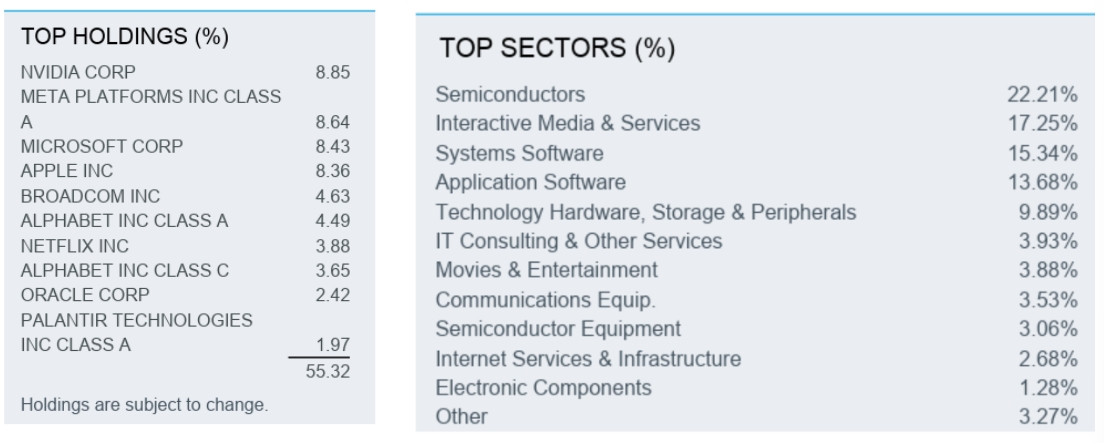Select NVIDIA CORP in top holdings
This screenshot has height=443, width=1104.
click(x=78, y=72)
